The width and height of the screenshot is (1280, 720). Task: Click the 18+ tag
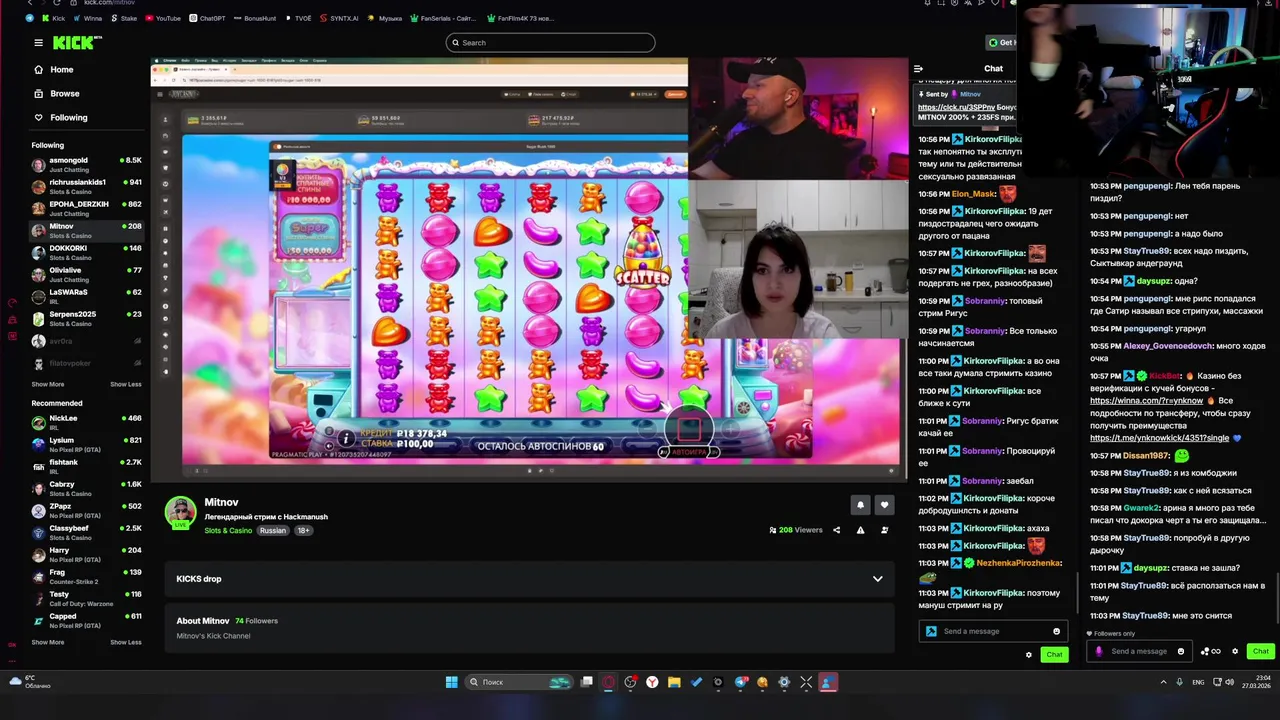(303, 531)
